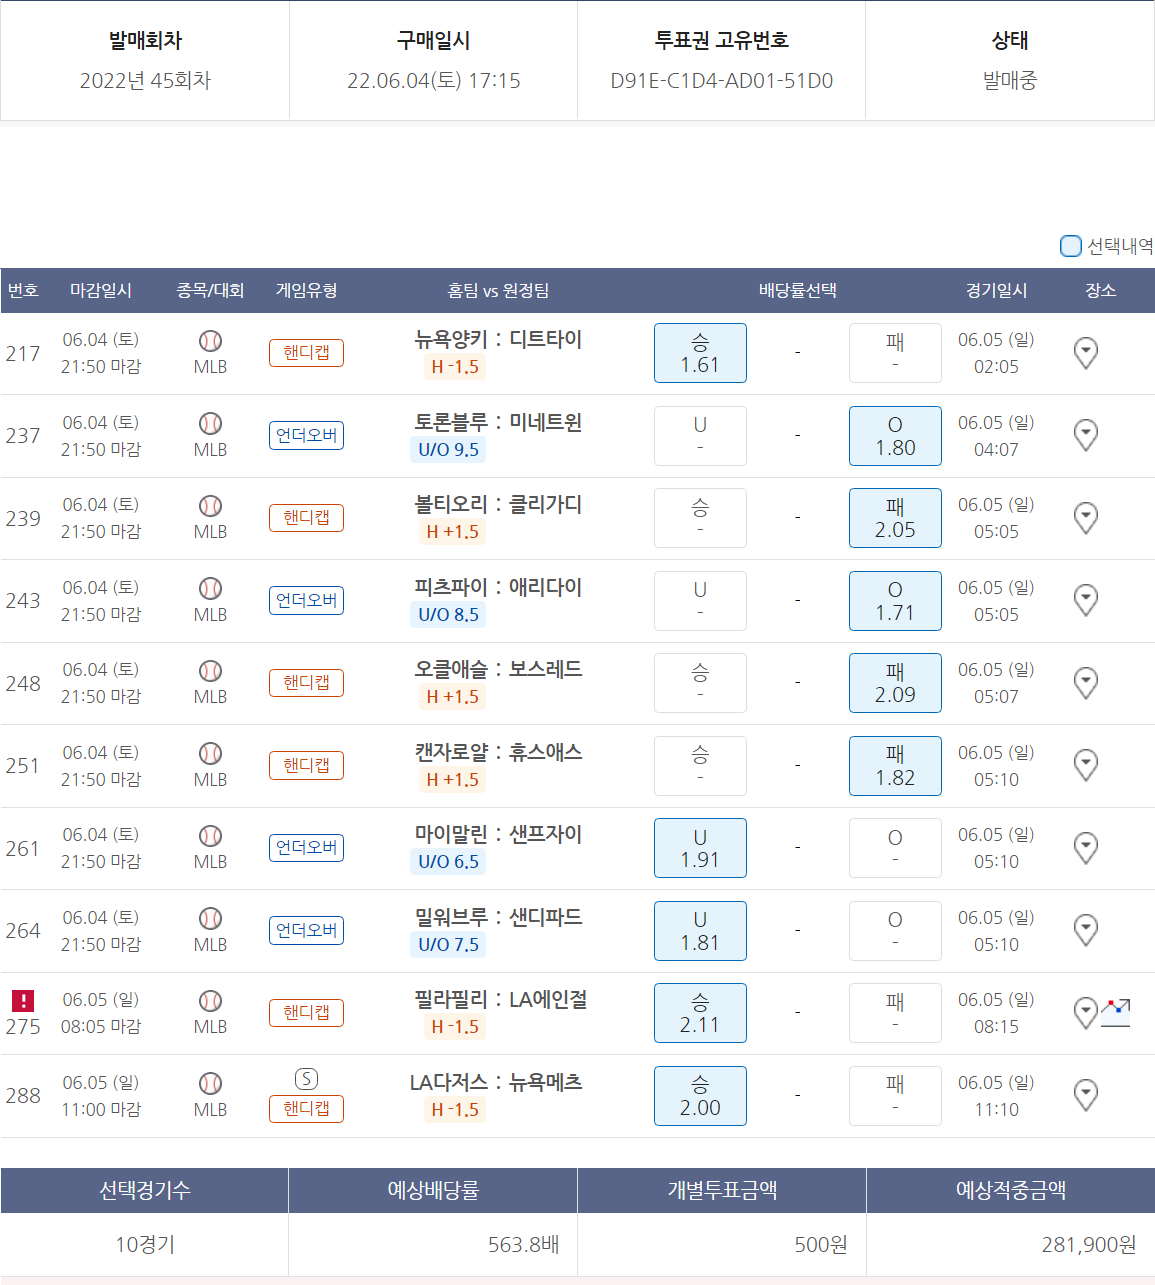1155x1285 pixels.
Task: Select 패 1.82 for 캔자로얄 vs 휴스애스
Action: point(895,766)
